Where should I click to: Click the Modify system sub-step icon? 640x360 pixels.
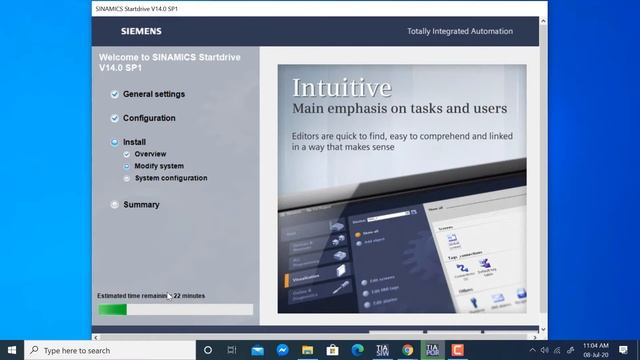tap(127, 166)
